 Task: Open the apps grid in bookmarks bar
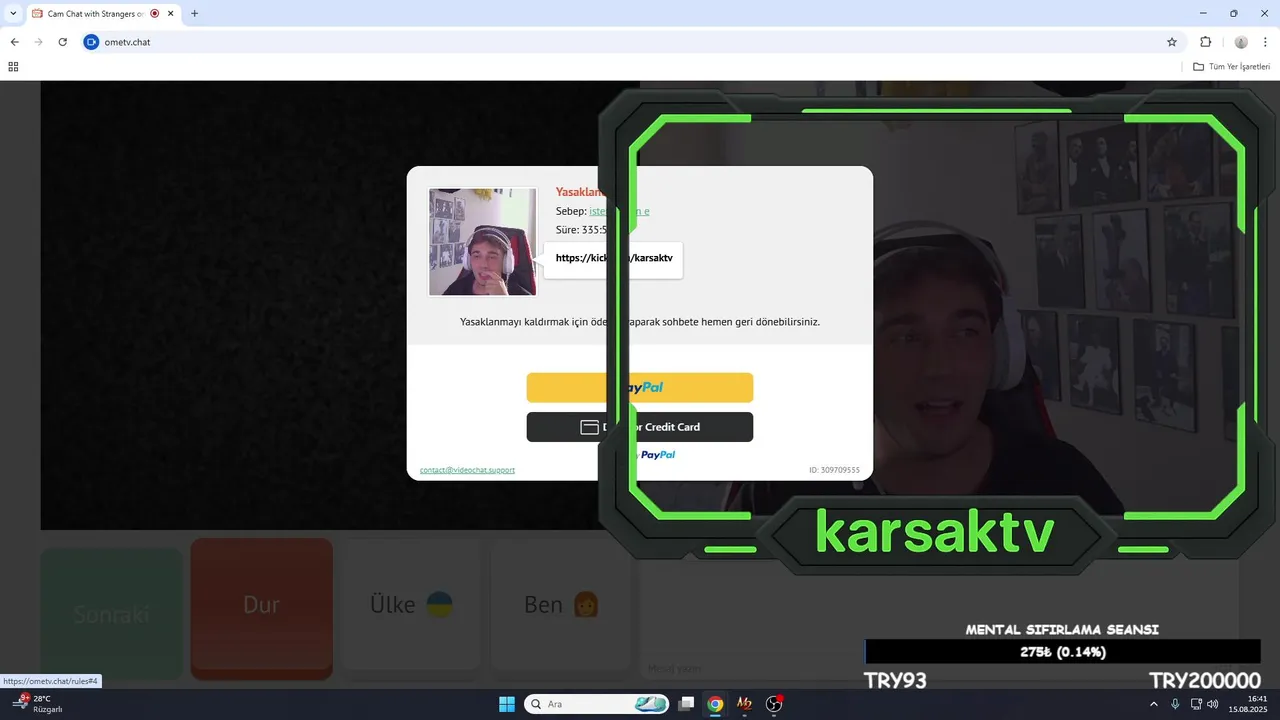[13, 67]
